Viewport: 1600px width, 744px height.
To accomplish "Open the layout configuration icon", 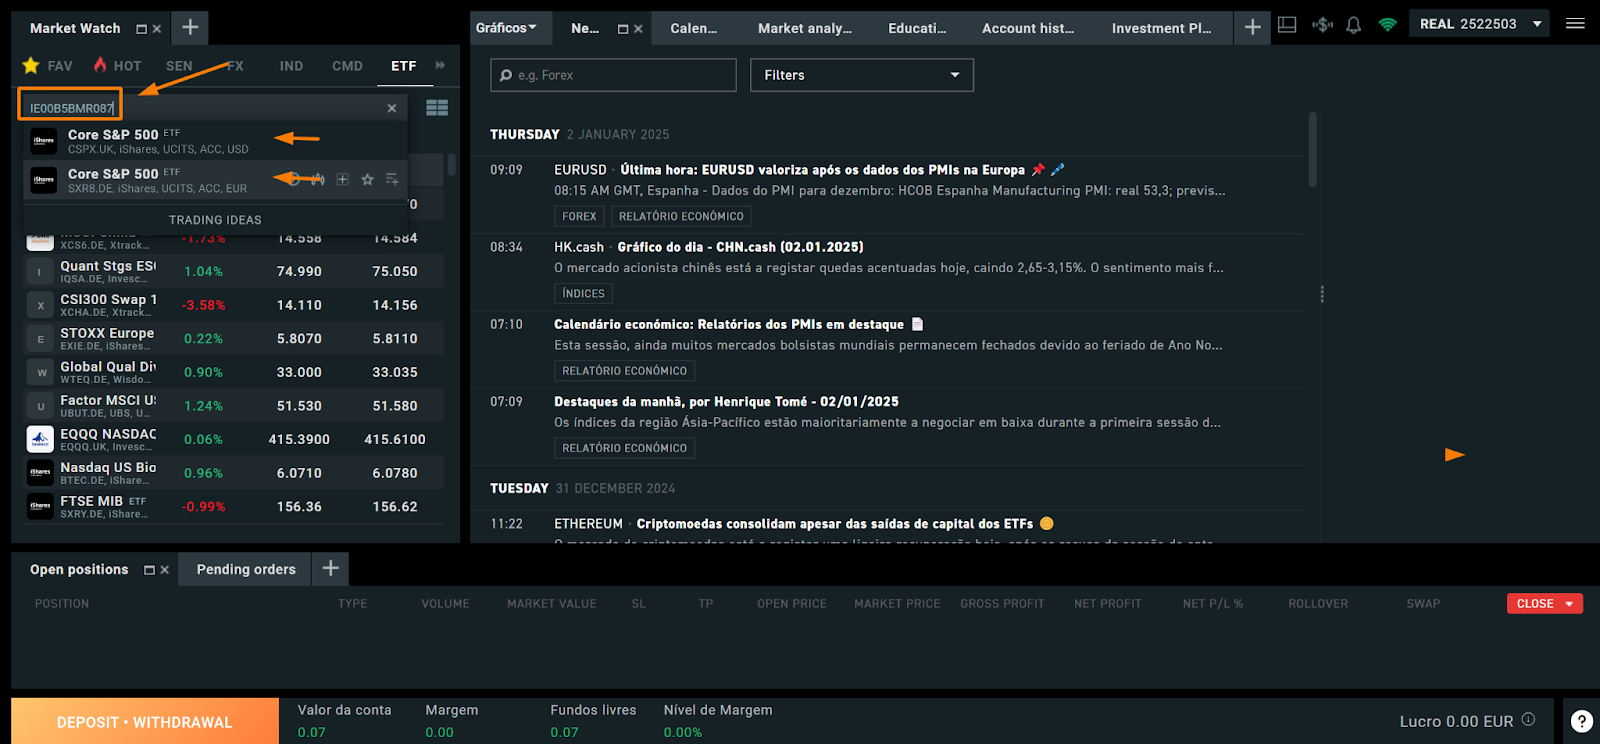I will click(1288, 25).
